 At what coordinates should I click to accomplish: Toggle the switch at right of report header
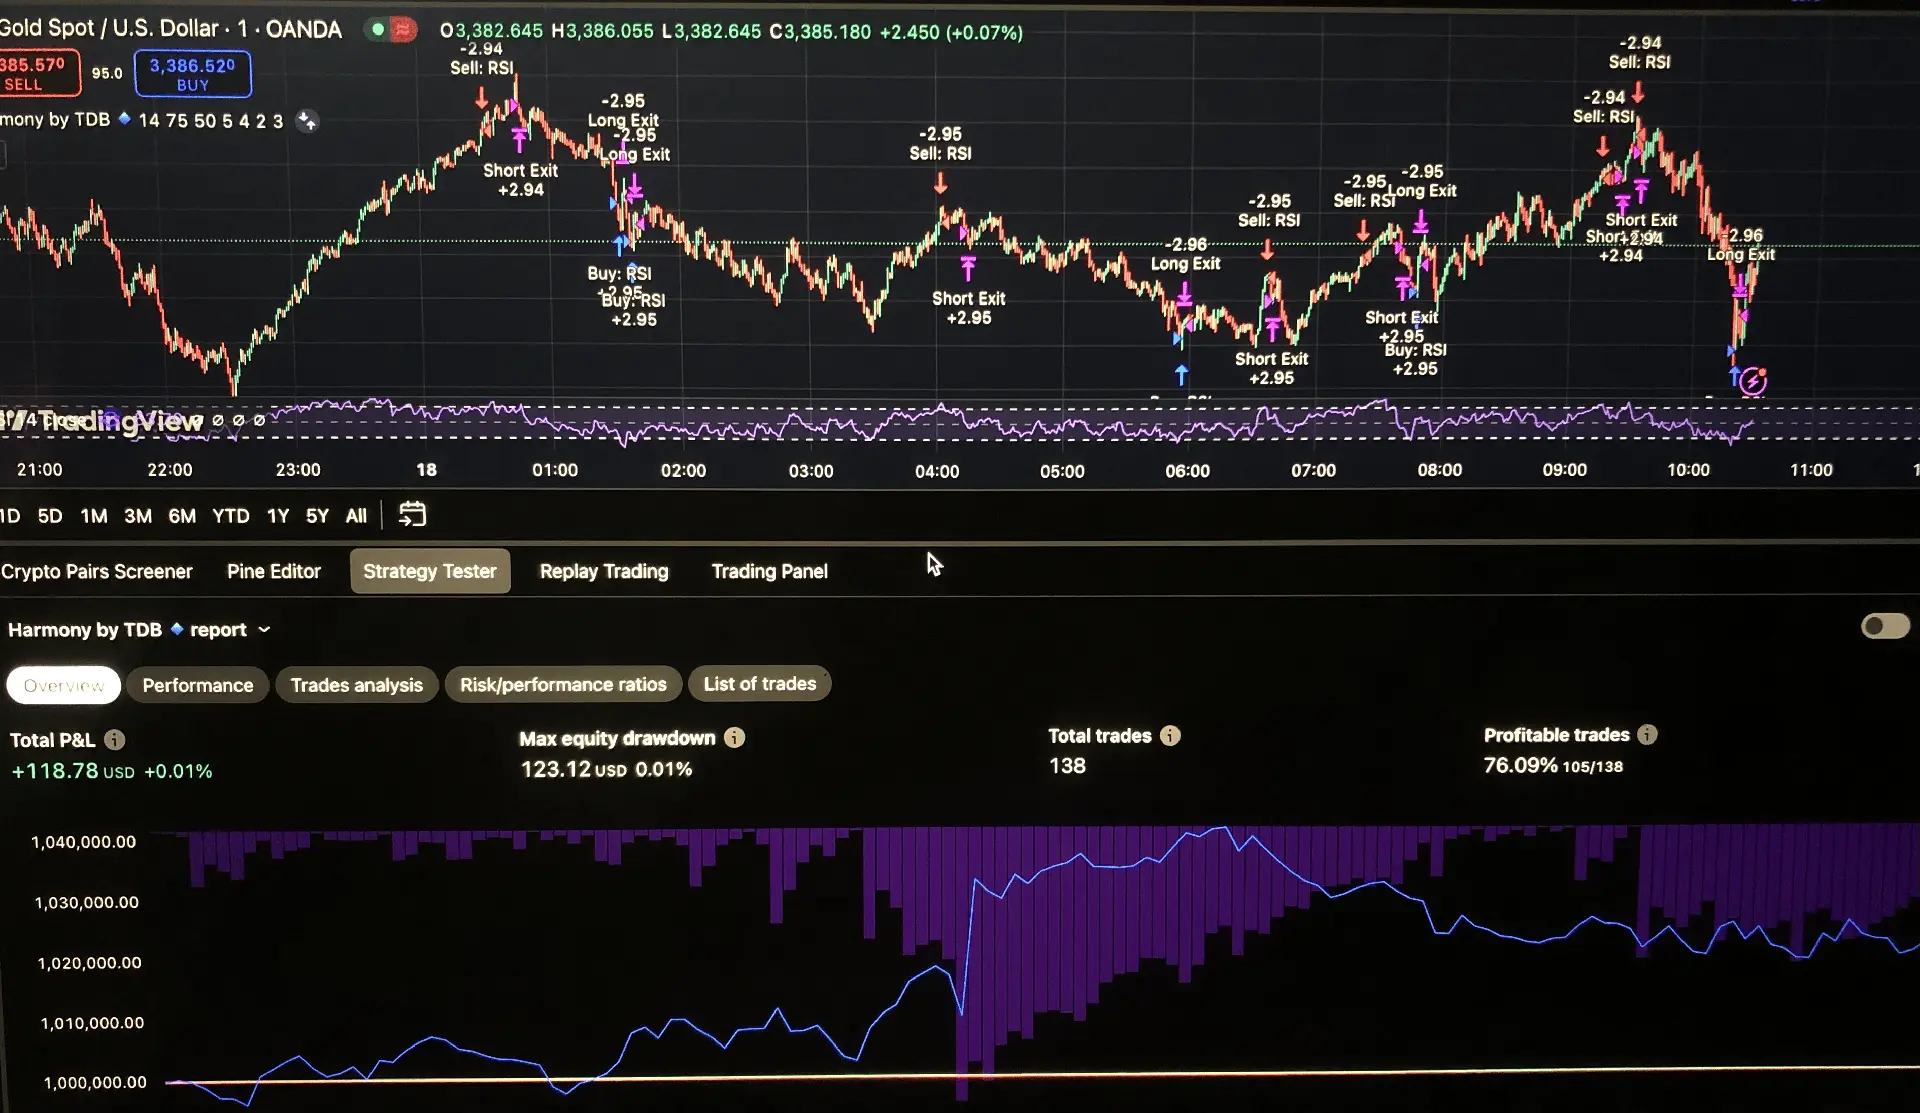click(1885, 626)
